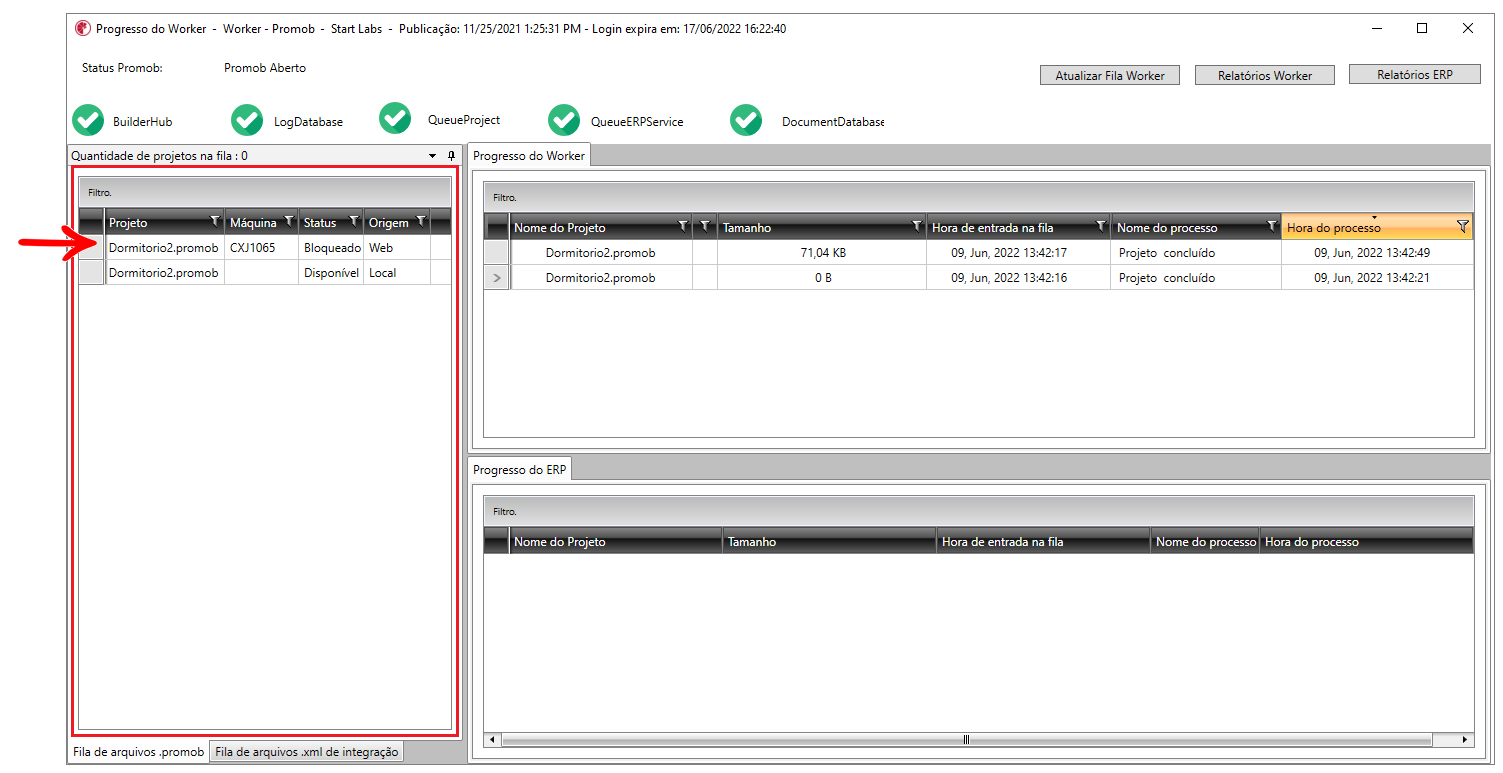Select the Fila de arquivos .promob tab
1503x773 pixels.
(139, 752)
